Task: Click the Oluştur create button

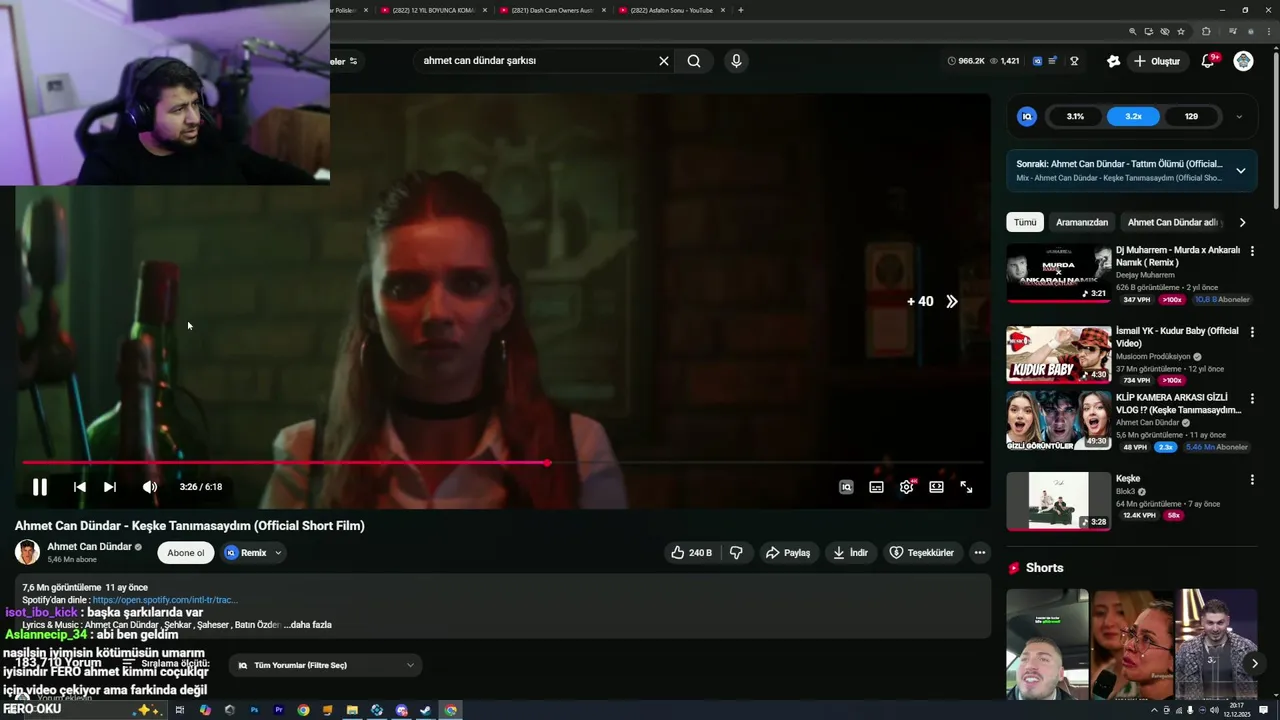Action: 1157,61
